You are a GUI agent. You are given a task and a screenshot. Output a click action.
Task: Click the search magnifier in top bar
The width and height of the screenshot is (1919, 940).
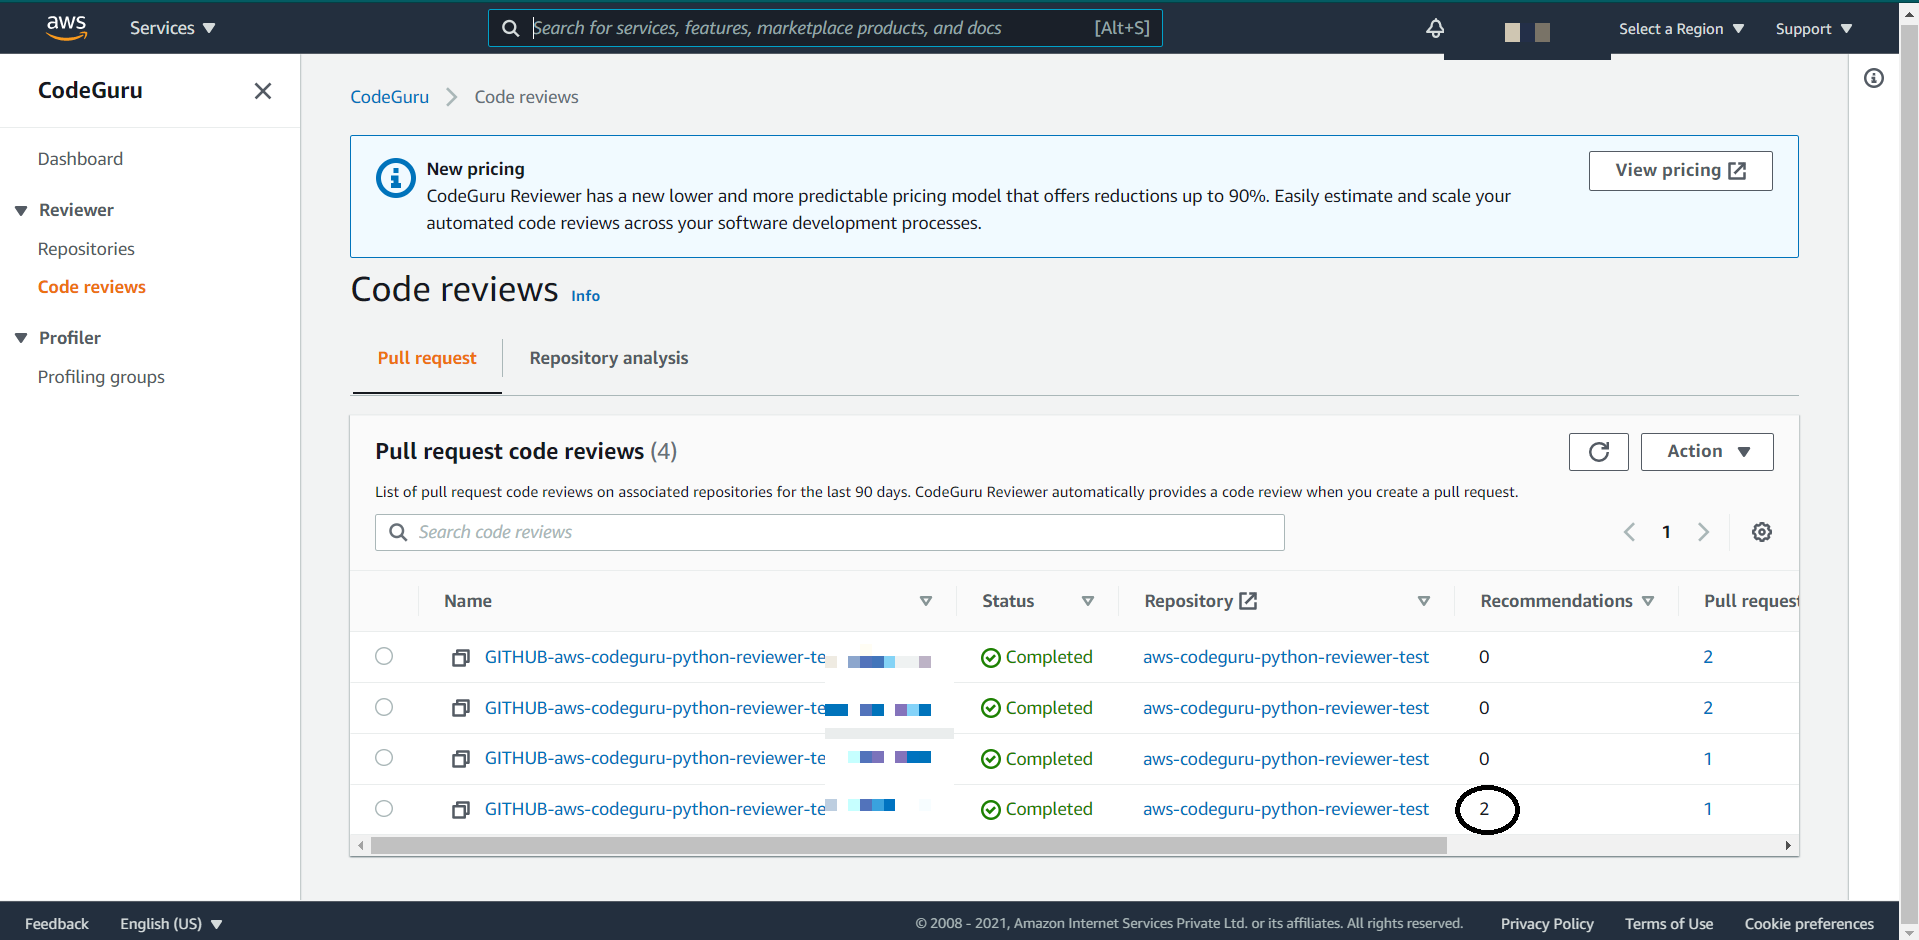[x=510, y=28]
